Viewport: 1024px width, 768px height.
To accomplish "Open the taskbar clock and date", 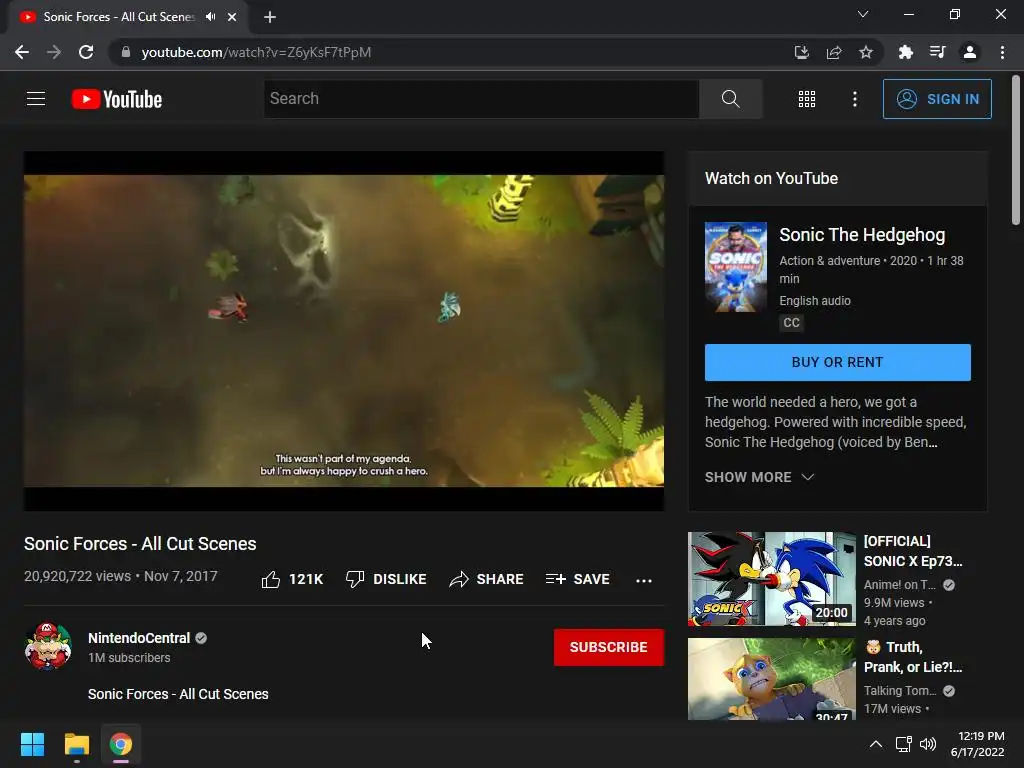I will point(978,744).
